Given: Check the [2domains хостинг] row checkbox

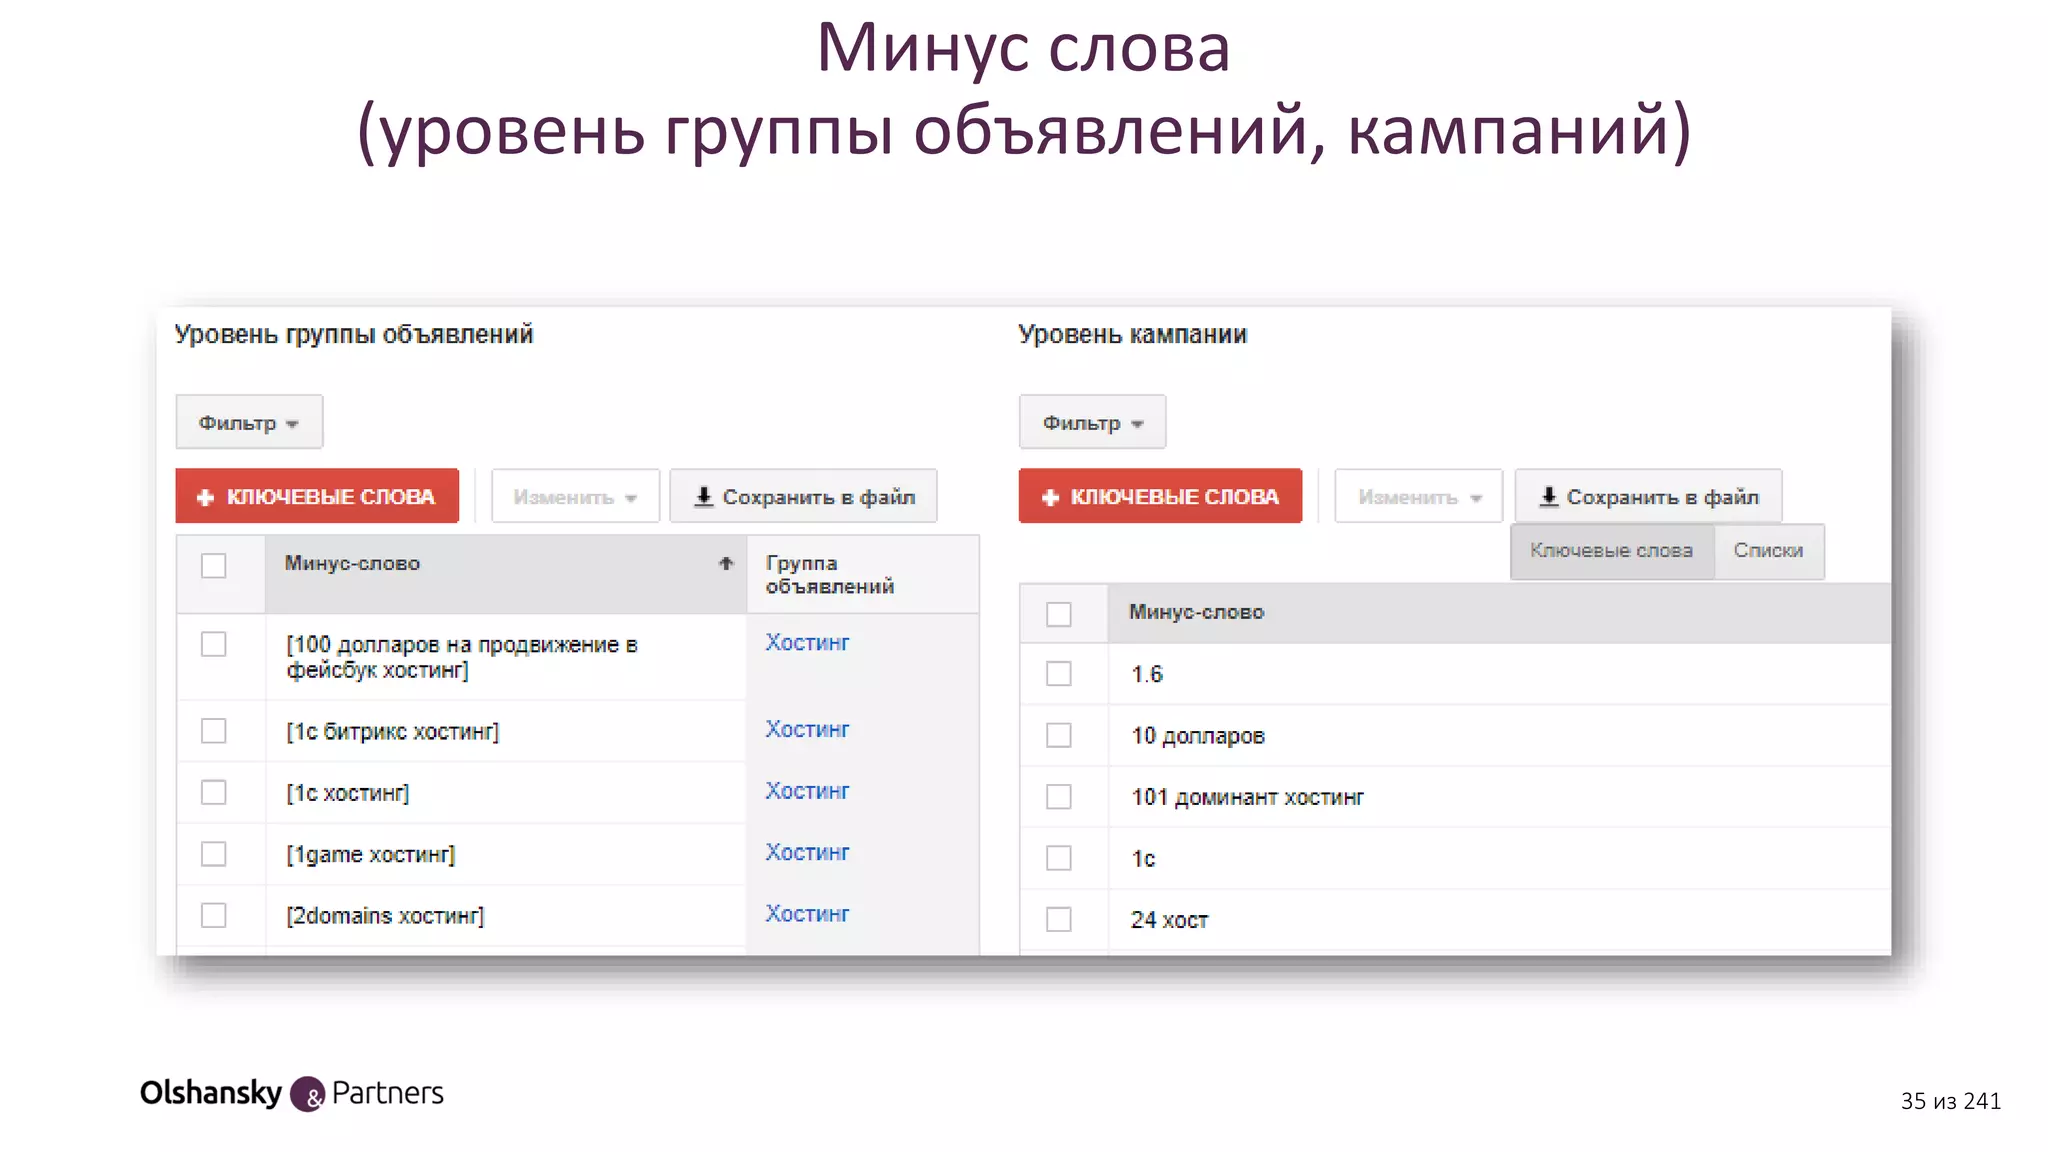Looking at the screenshot, I should coord(213,915).
